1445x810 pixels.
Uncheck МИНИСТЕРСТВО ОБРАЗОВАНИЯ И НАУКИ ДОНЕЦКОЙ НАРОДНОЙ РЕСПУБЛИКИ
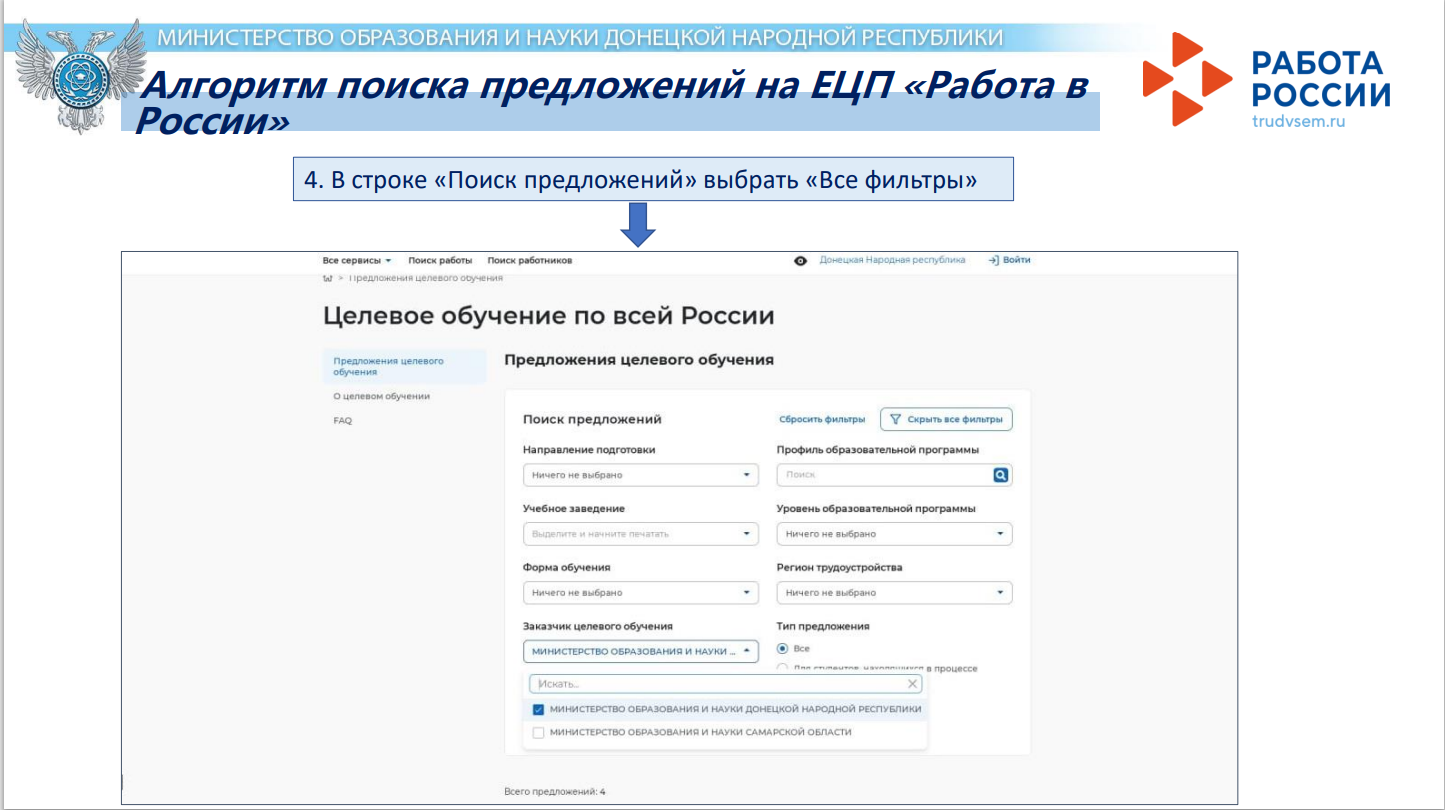pyautogui.click(x=539, y=709)
